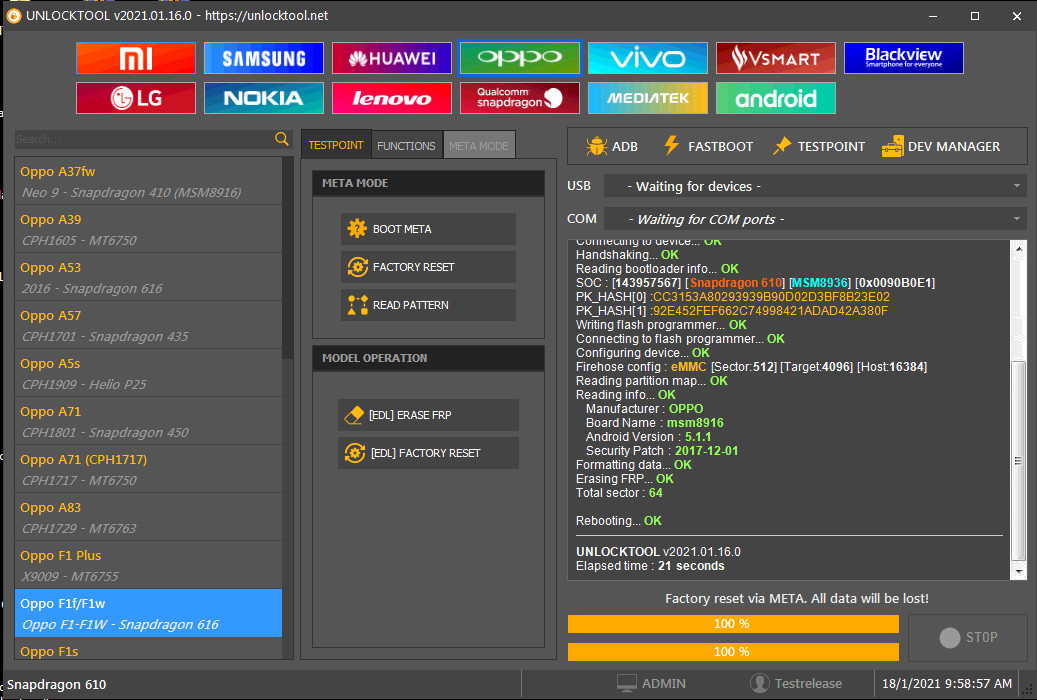The width and height of the screenshot is (1037, 700).
Task: Click the EDL Factory Reset icon
Action: pos(354,453)
